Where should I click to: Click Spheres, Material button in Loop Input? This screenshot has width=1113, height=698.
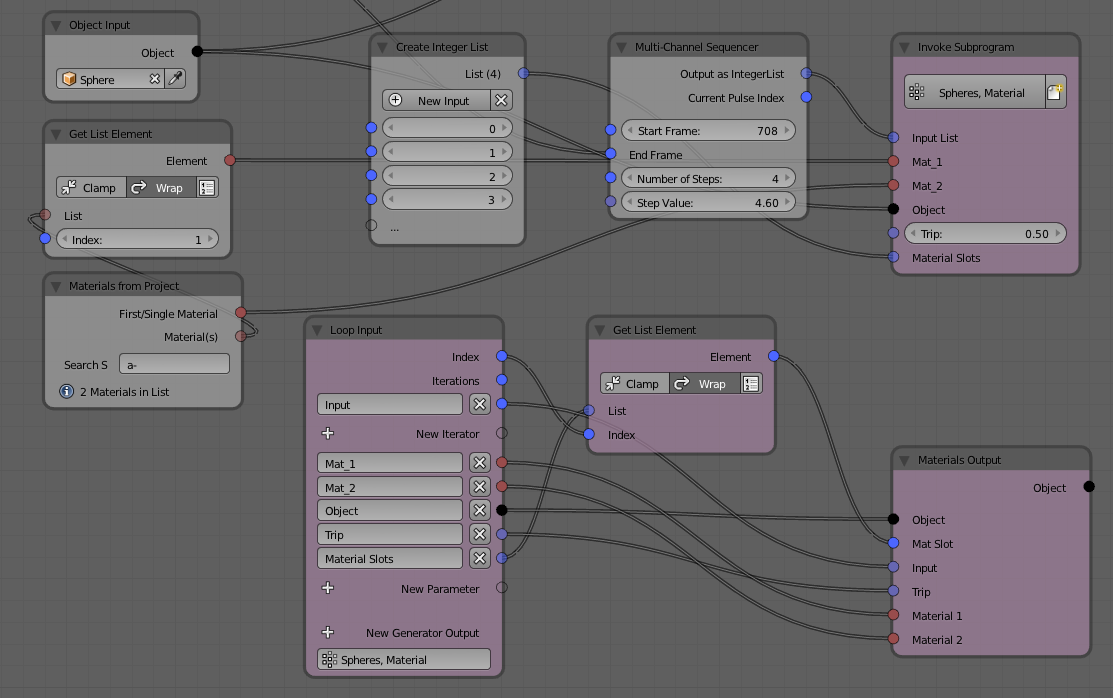(x=403, y=660)
